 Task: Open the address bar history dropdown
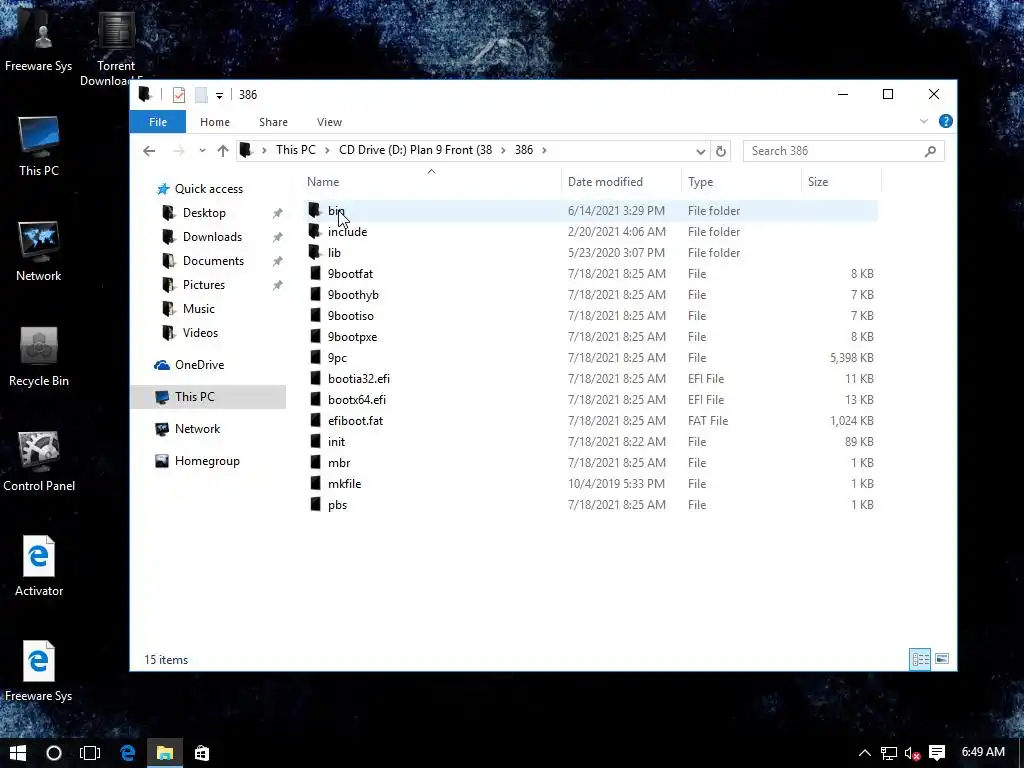tap(700, 152)
